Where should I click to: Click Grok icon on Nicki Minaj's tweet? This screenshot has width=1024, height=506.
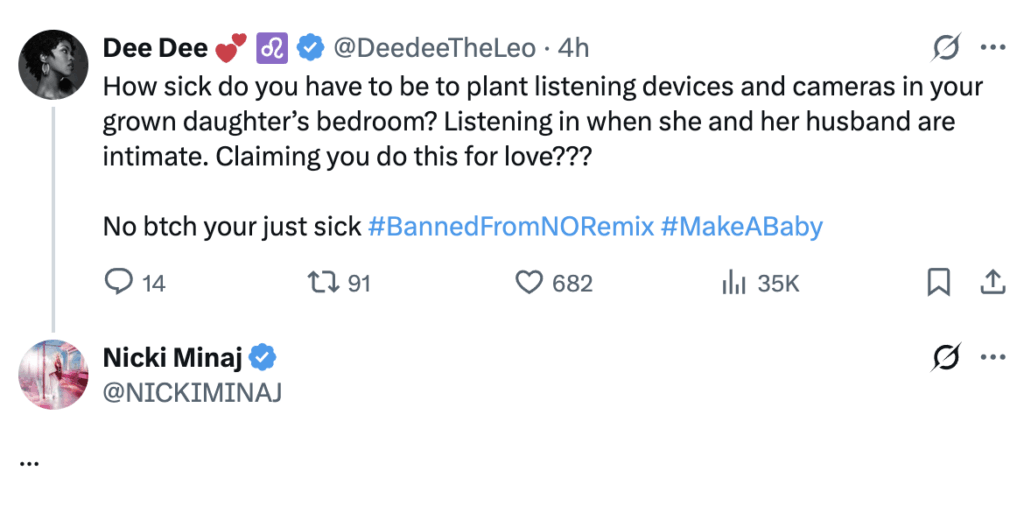coord(946,357)
